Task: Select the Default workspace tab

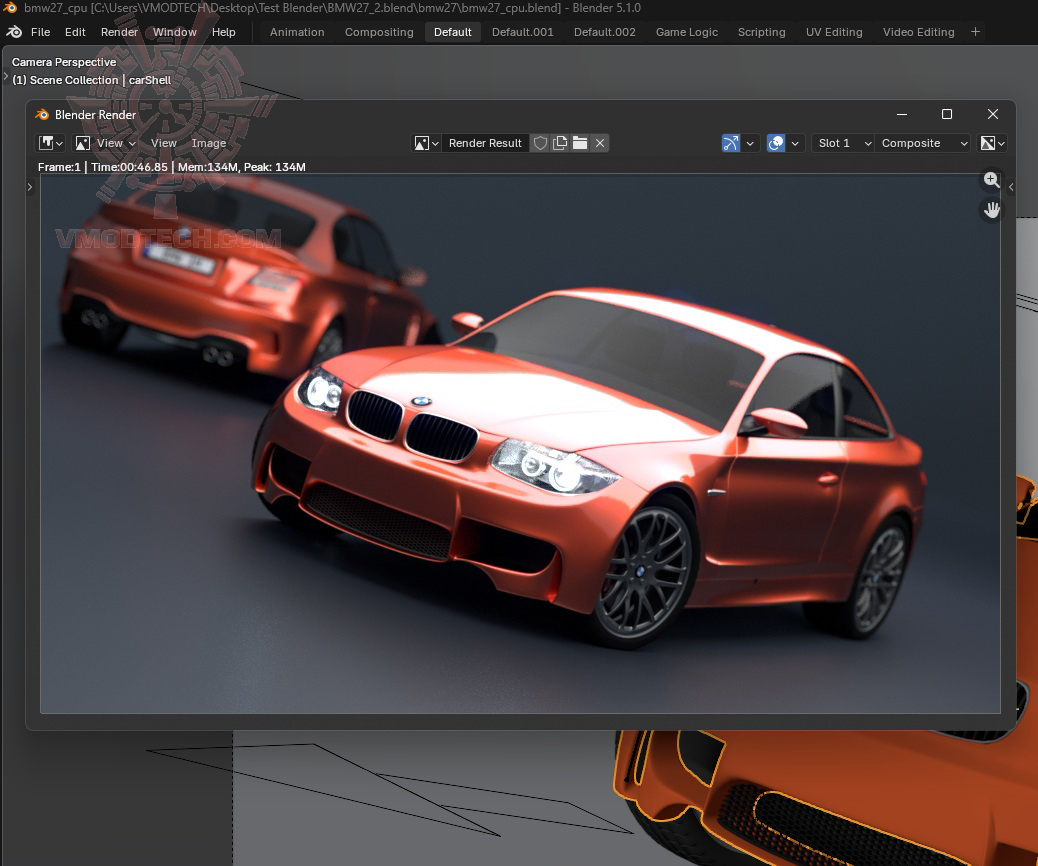Action: [453, 32]
